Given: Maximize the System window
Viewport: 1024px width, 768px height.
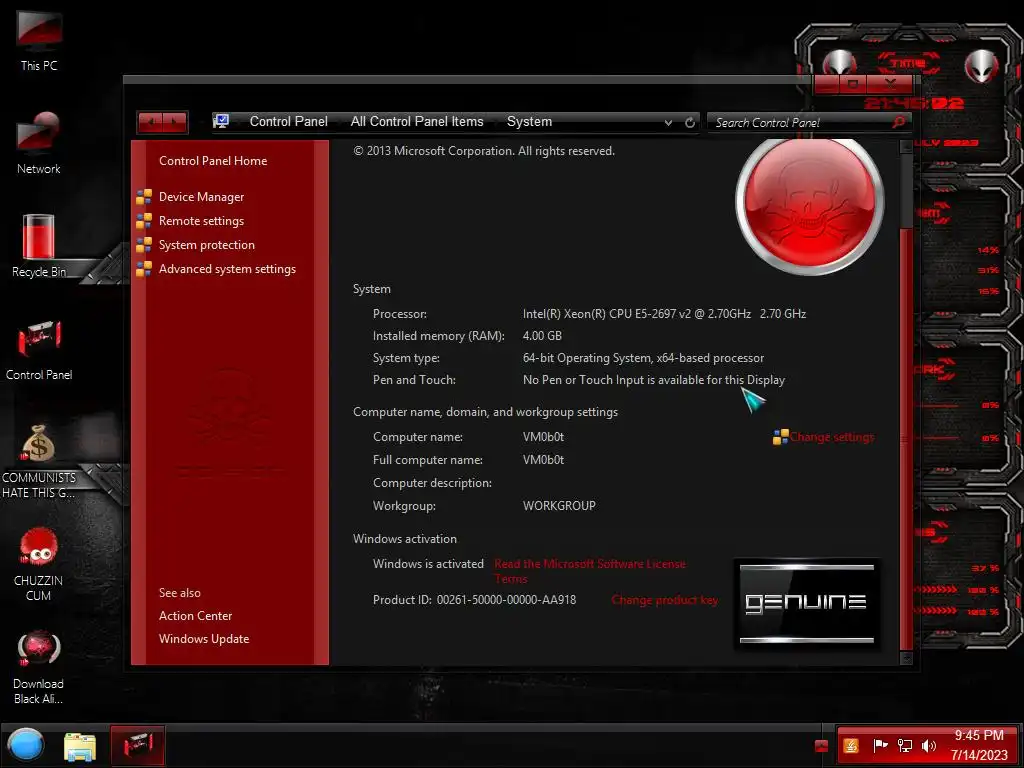Looking at the screenshot, I should pyautogui.click(x=853, y=84).
